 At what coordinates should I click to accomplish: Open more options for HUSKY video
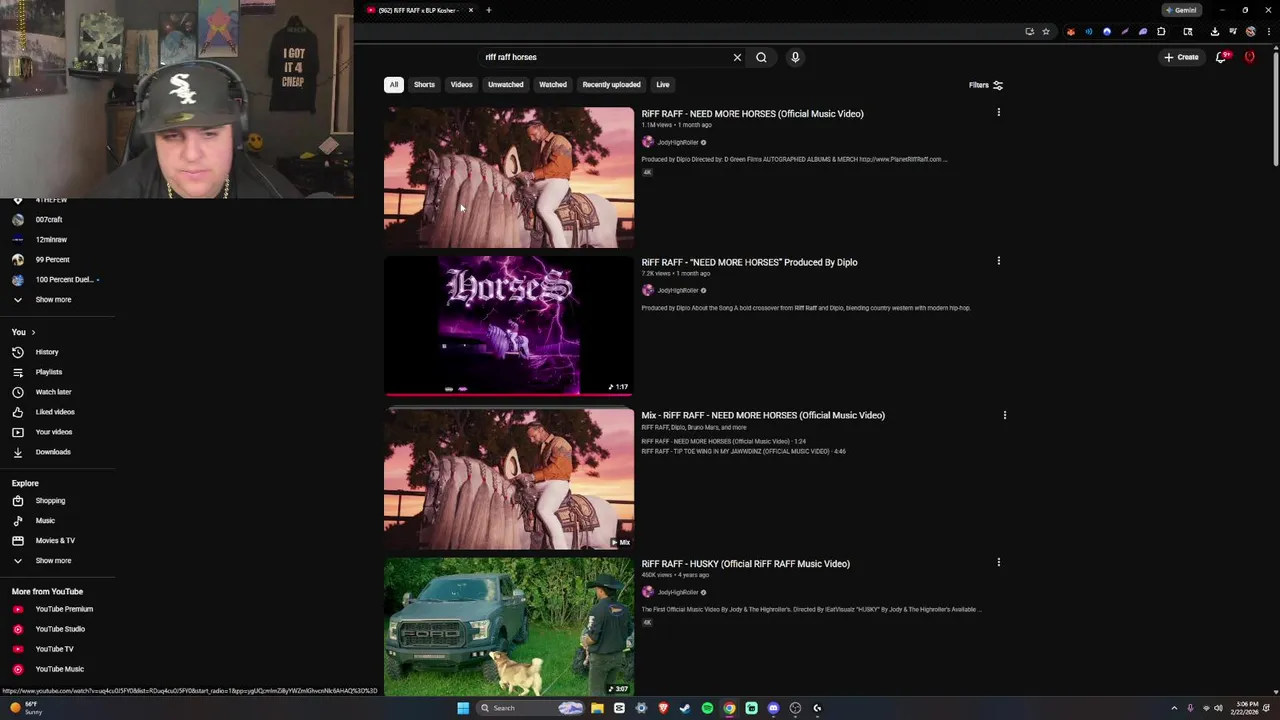tap(998, 562)
